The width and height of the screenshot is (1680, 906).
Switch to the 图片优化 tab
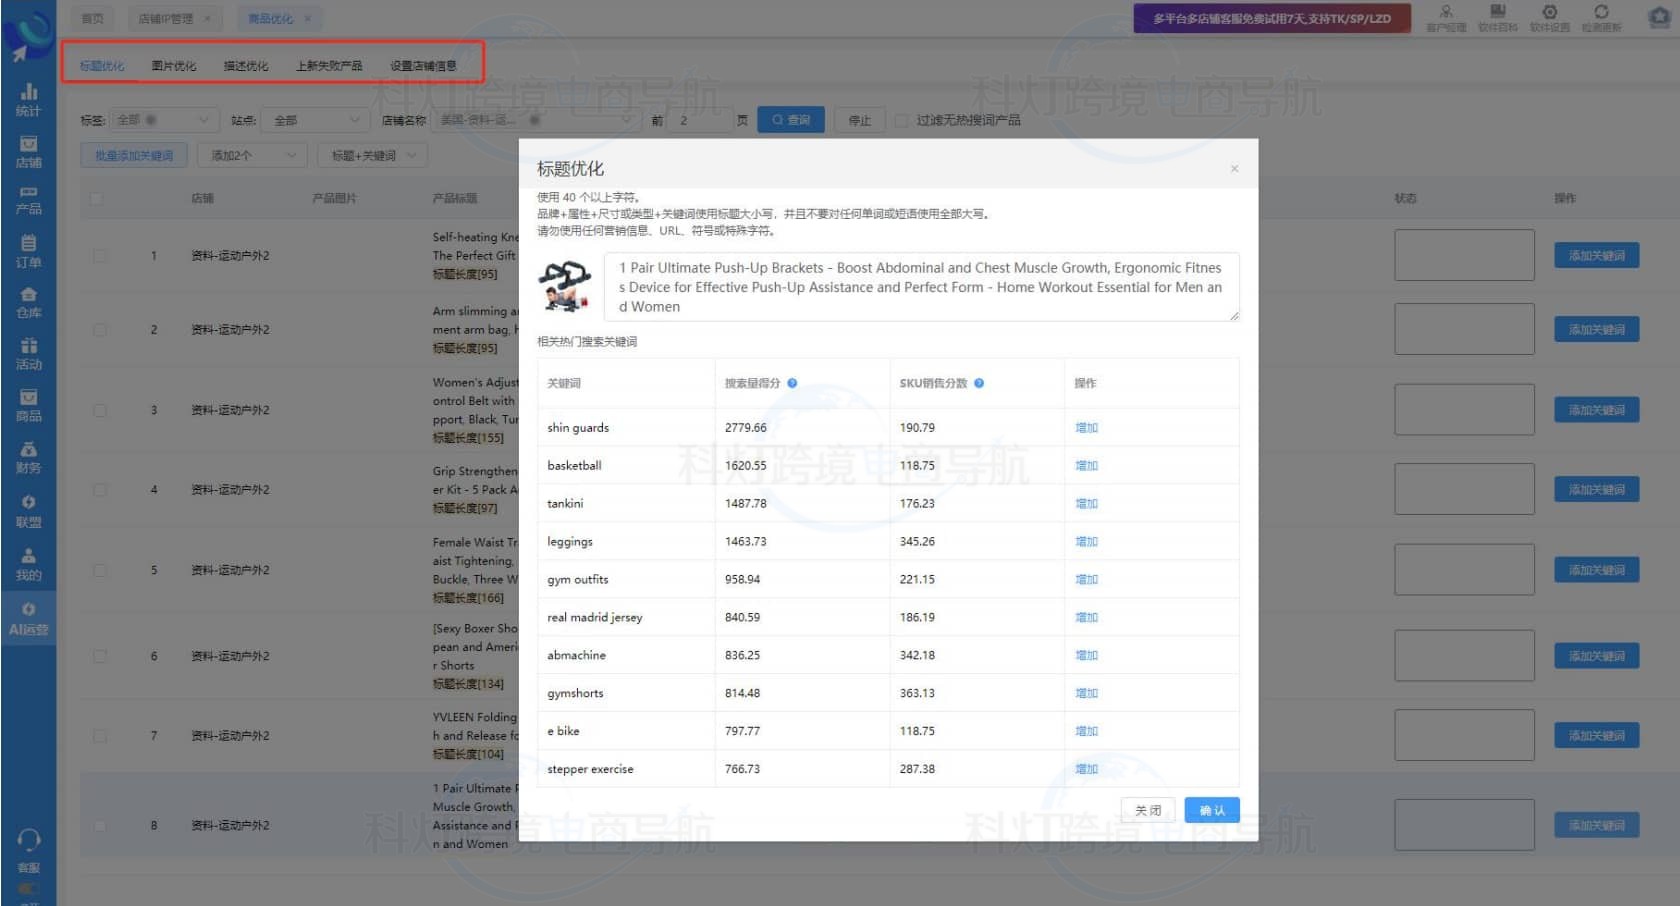click(x=174, y=66)
